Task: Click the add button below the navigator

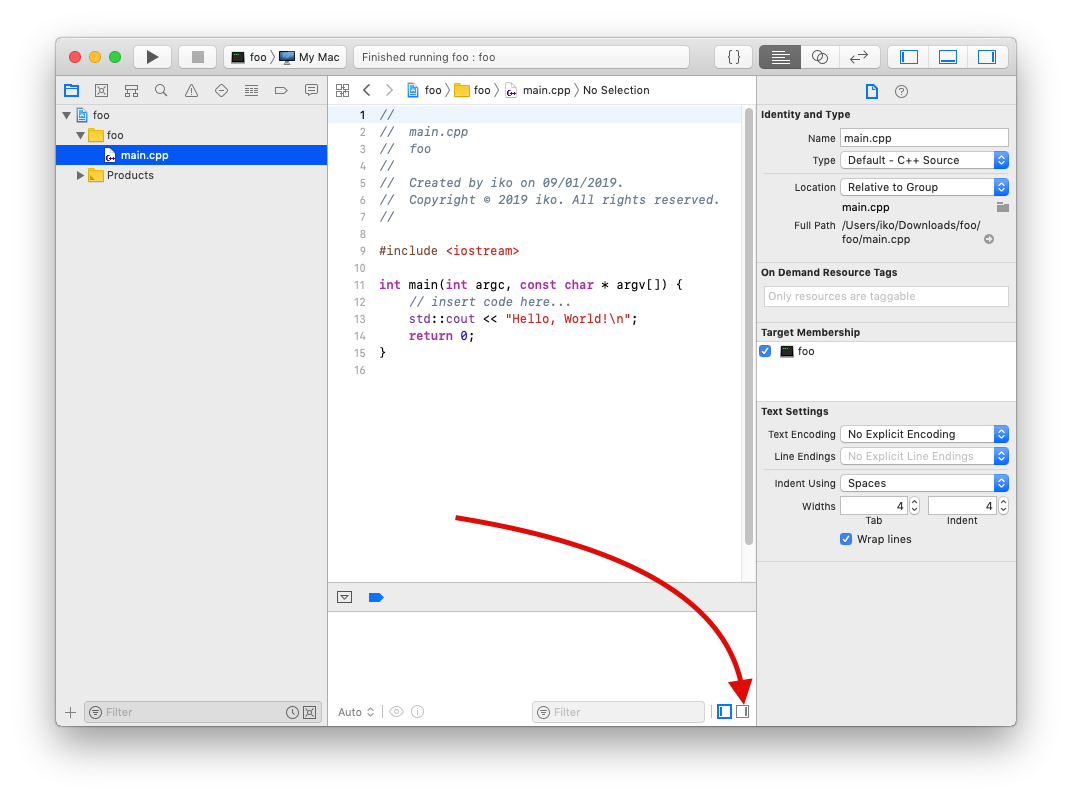Action: 70,712
